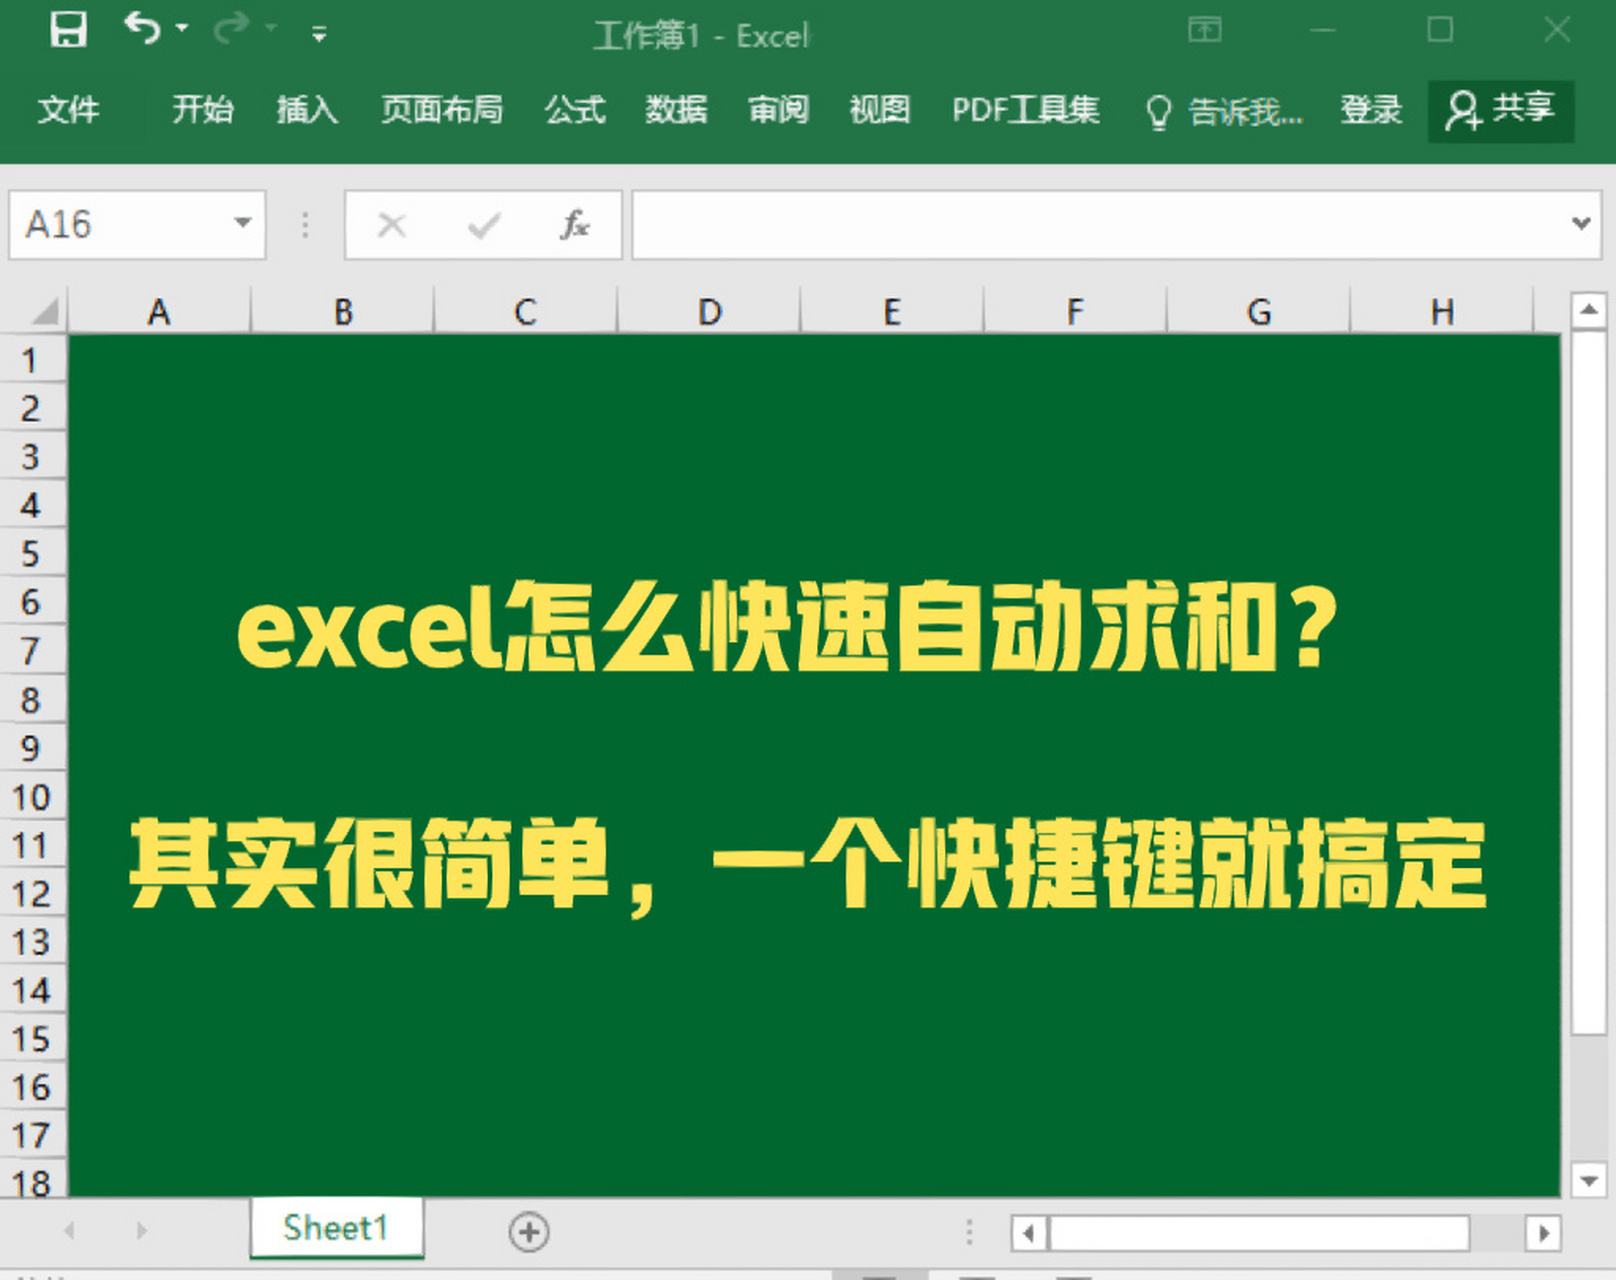
Task: Switch to the 插入 ribbon tab
Action: (307, 109)
